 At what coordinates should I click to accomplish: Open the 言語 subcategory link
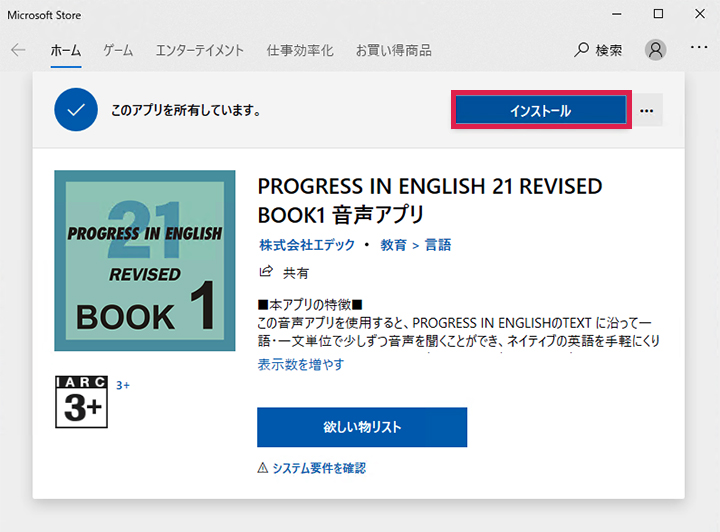pyautogui.click(x=438, y=245)
